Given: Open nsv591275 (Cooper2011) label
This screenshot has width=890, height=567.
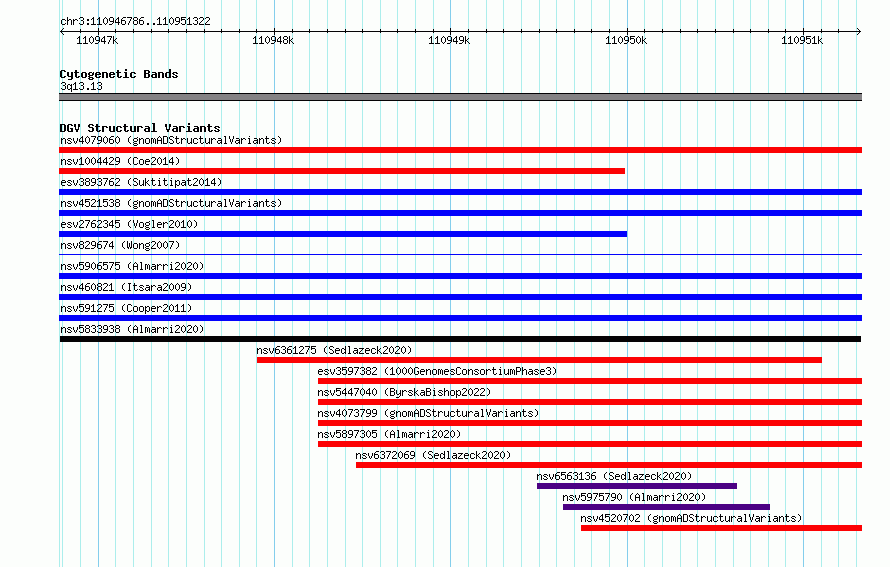Looking at the screenshot, I should click(126, 308).
